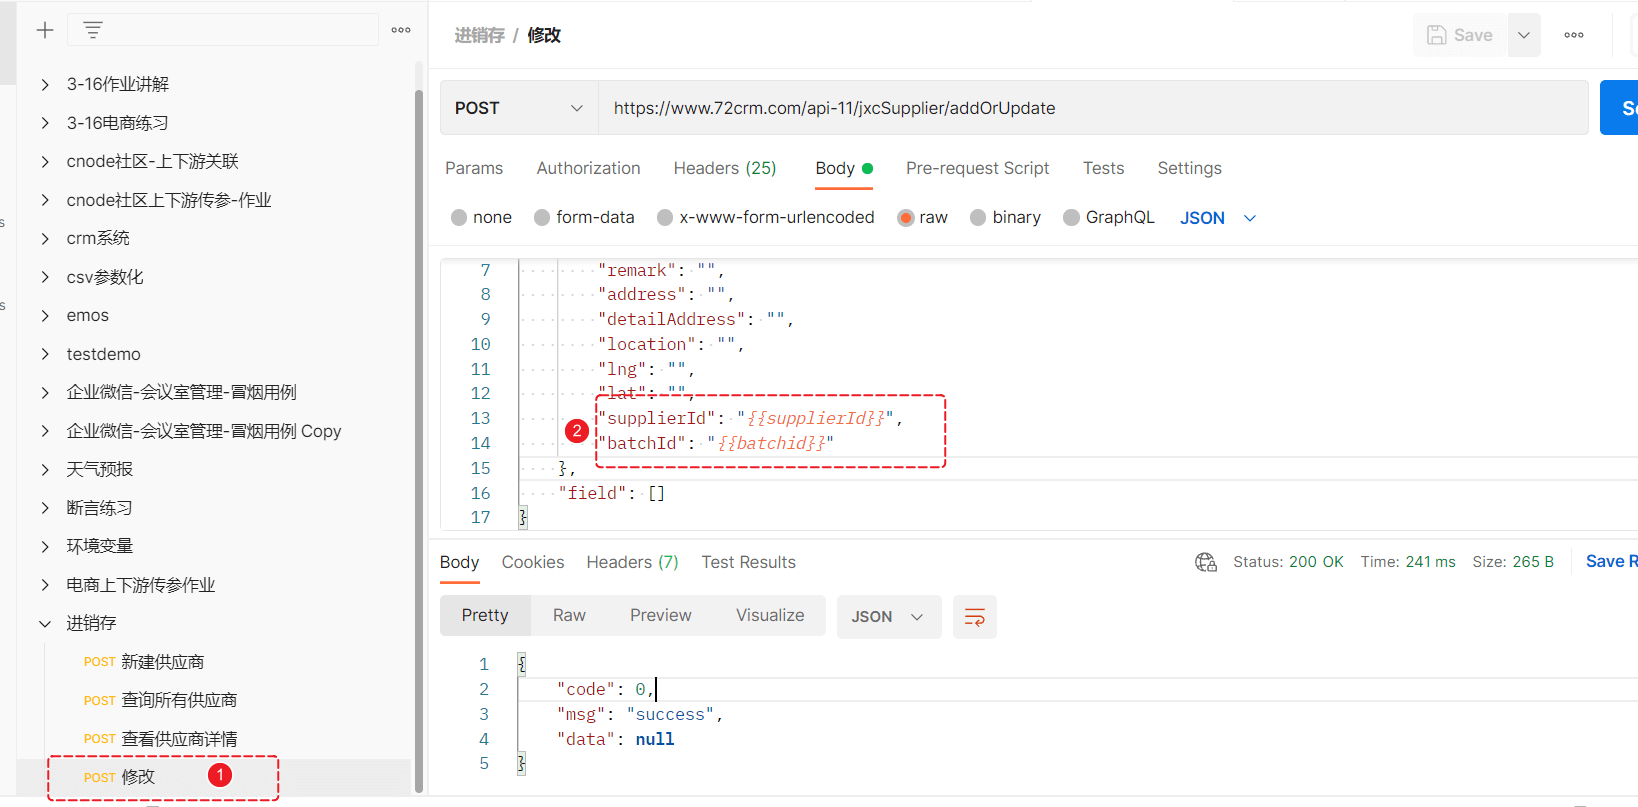This screenshot has width=1638, height=807.
Task: Expand the csv参数化 collection
Action: click(x=45, y=277)
